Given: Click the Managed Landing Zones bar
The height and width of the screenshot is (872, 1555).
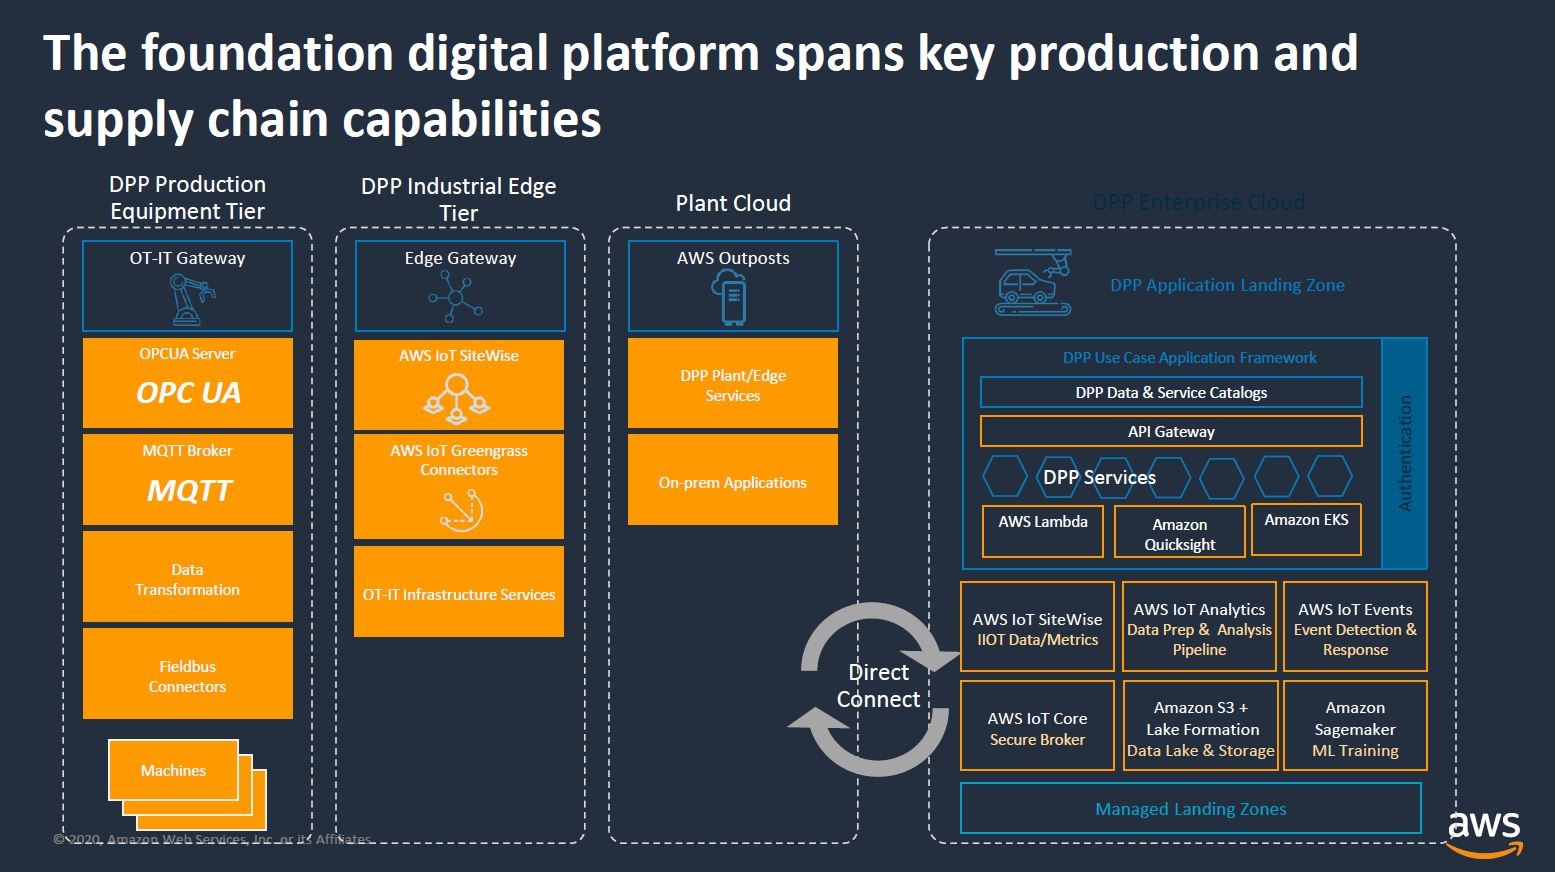Looking at the screenshot, I should click(1190, 808).
